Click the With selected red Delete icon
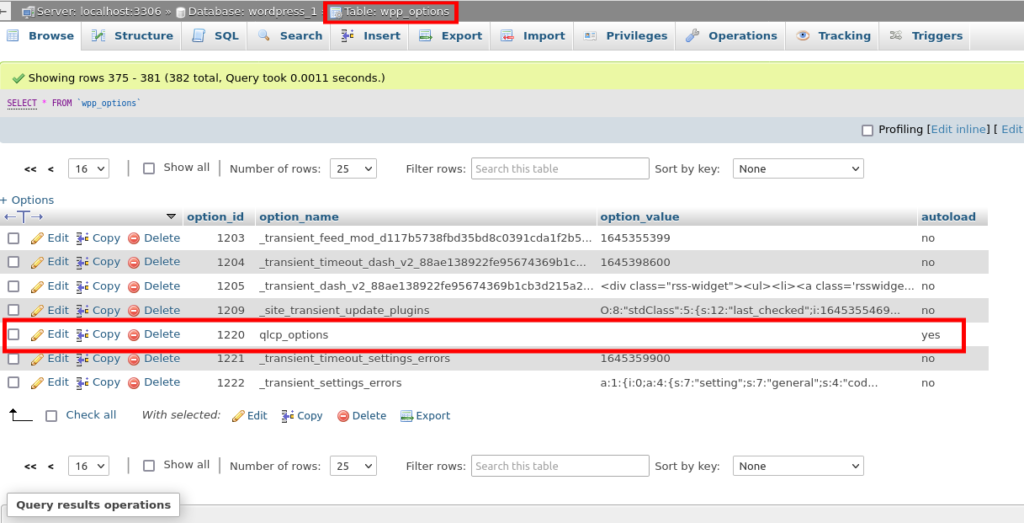The image size is (1024, 523). tap(343, 416)
